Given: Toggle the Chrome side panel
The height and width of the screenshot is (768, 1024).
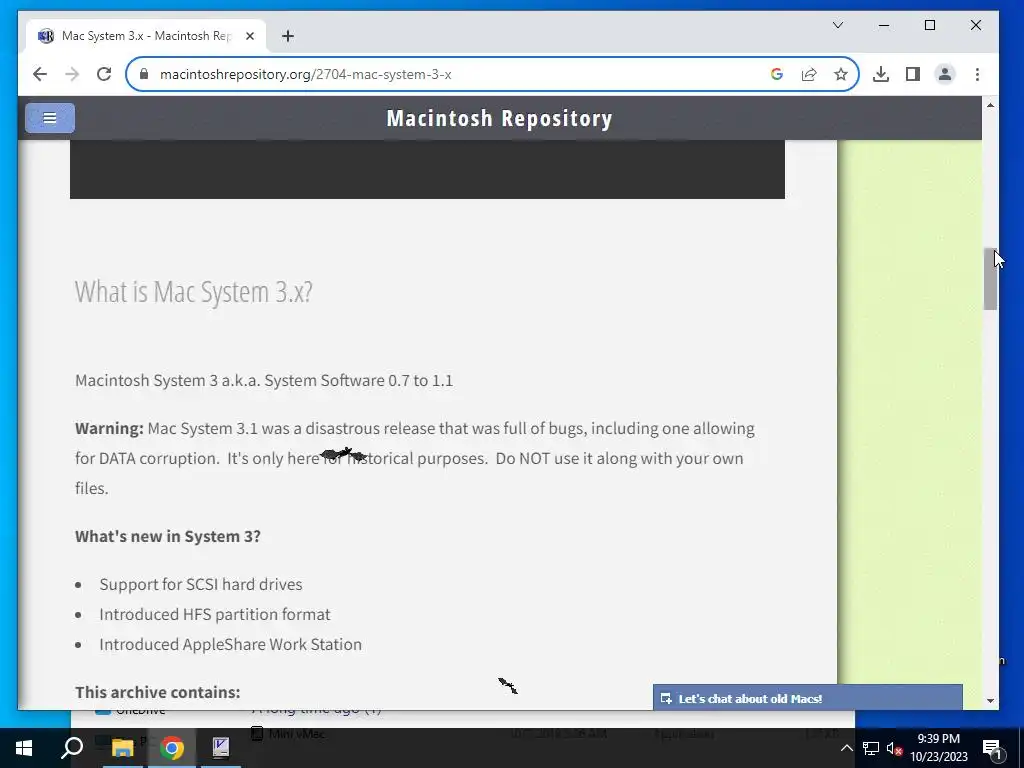Looking at the screenshot, I should point(912,74).
